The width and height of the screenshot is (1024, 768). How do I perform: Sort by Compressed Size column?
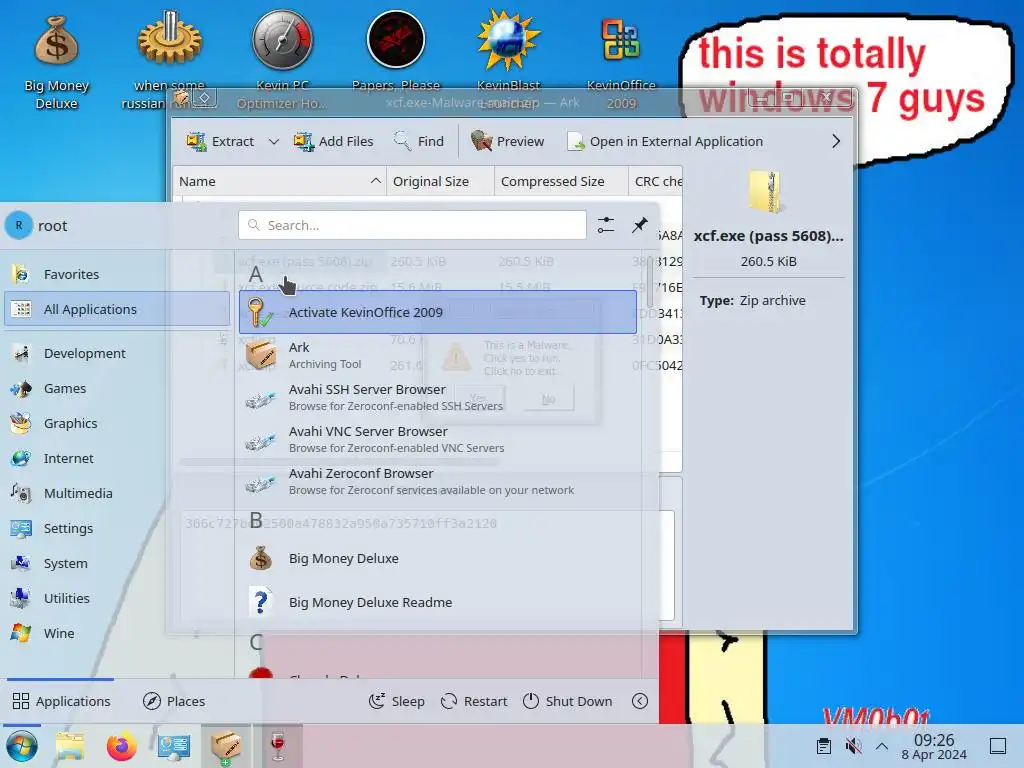tap(561, 182)
